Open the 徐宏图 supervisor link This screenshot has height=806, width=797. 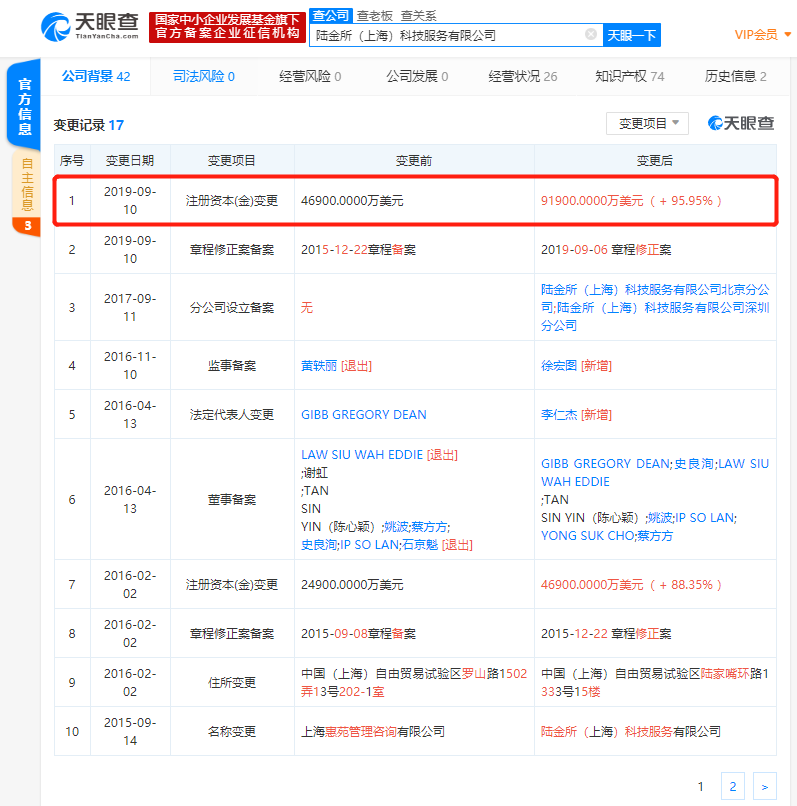click(559, 365)
